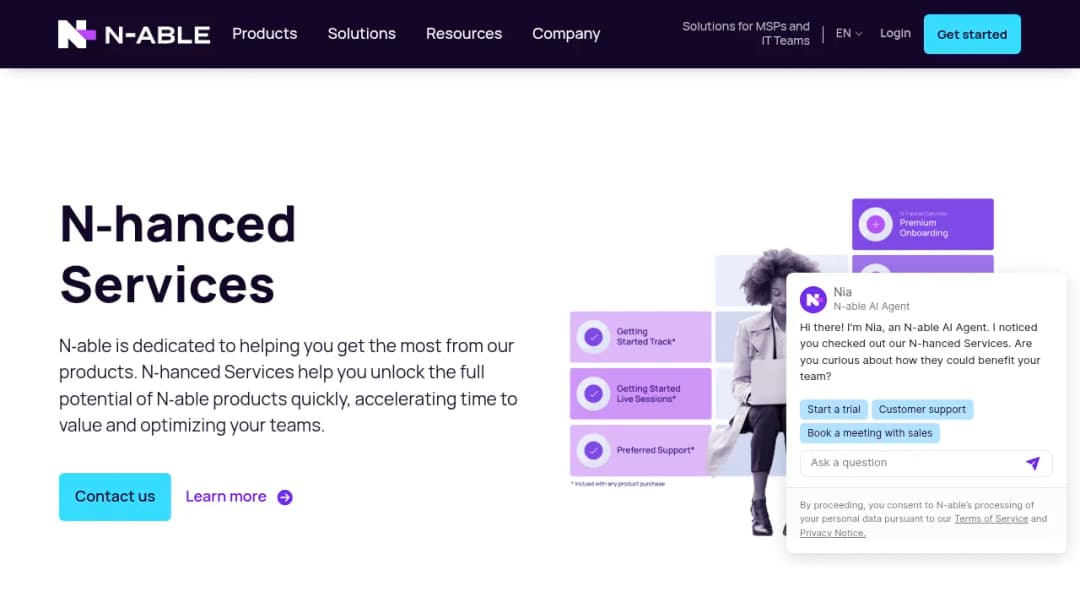Screen dimensions: 1080x608
Task: Click the Getting Started Live Sessions checkmark
Action: 593,394
